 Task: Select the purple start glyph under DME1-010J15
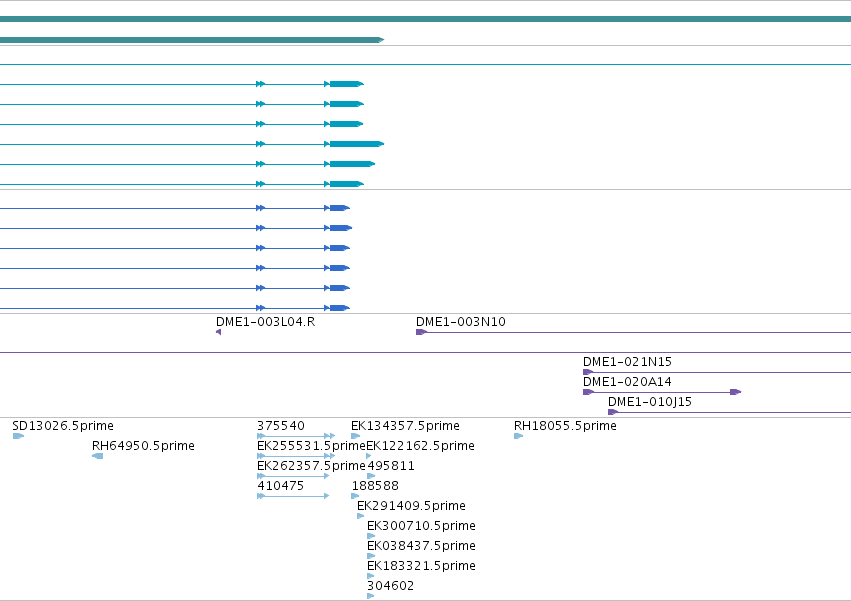[613, 412]
